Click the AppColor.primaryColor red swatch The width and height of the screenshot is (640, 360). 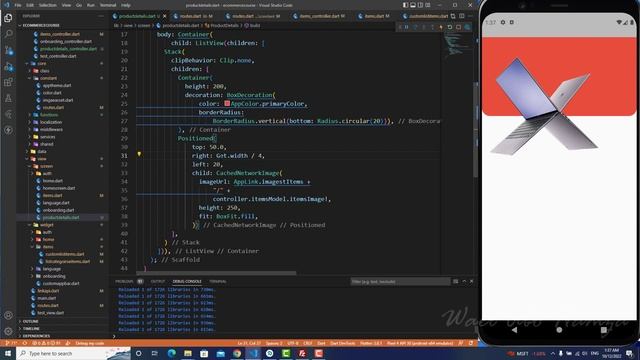click(227, 104)
